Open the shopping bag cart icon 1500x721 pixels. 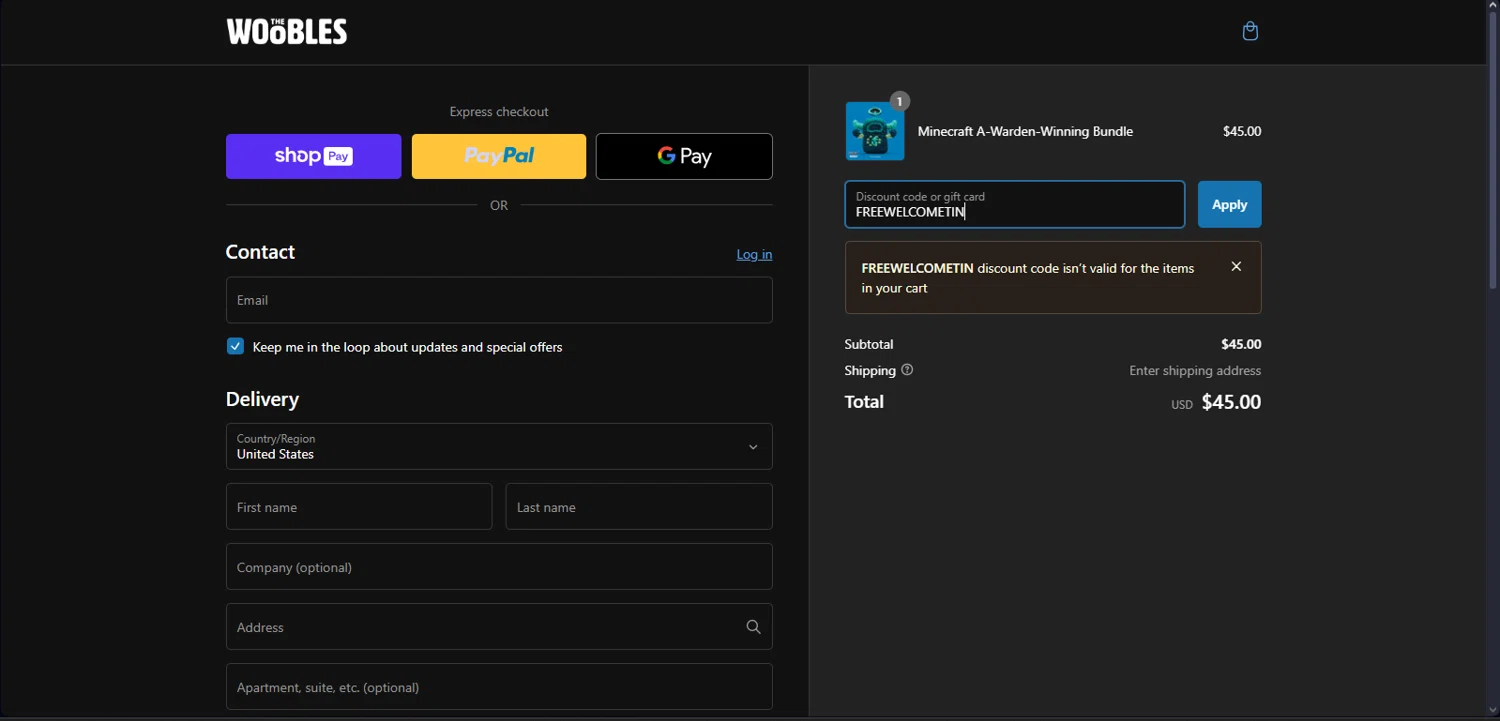click(x=1249, y=32)
